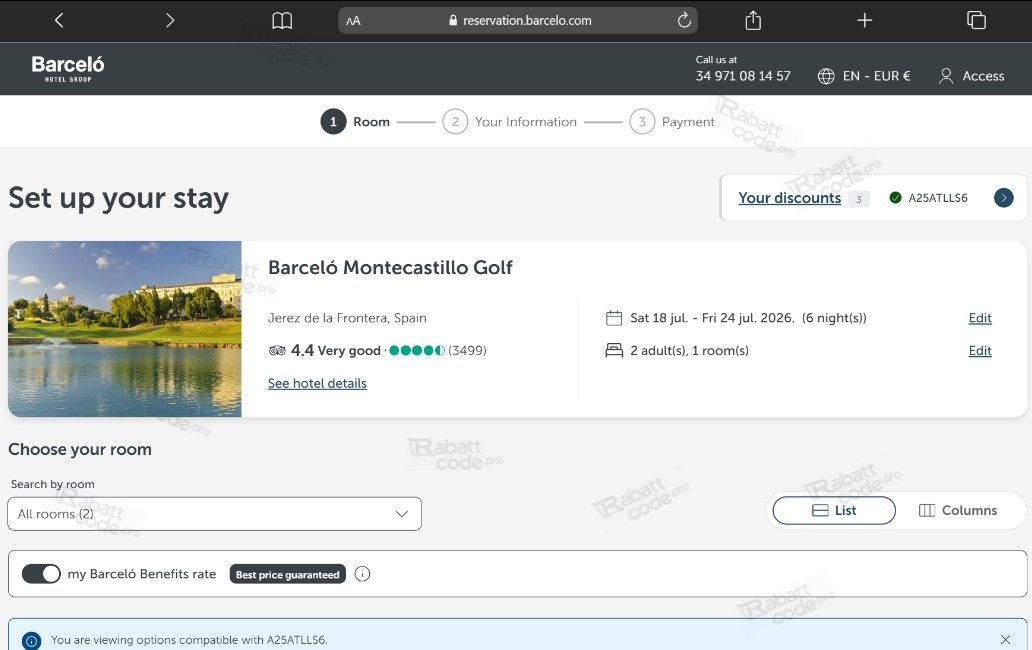Click the bed icon beside guests and rooms
Screen dimensions: 1032x650
click(x=614, y=351)
